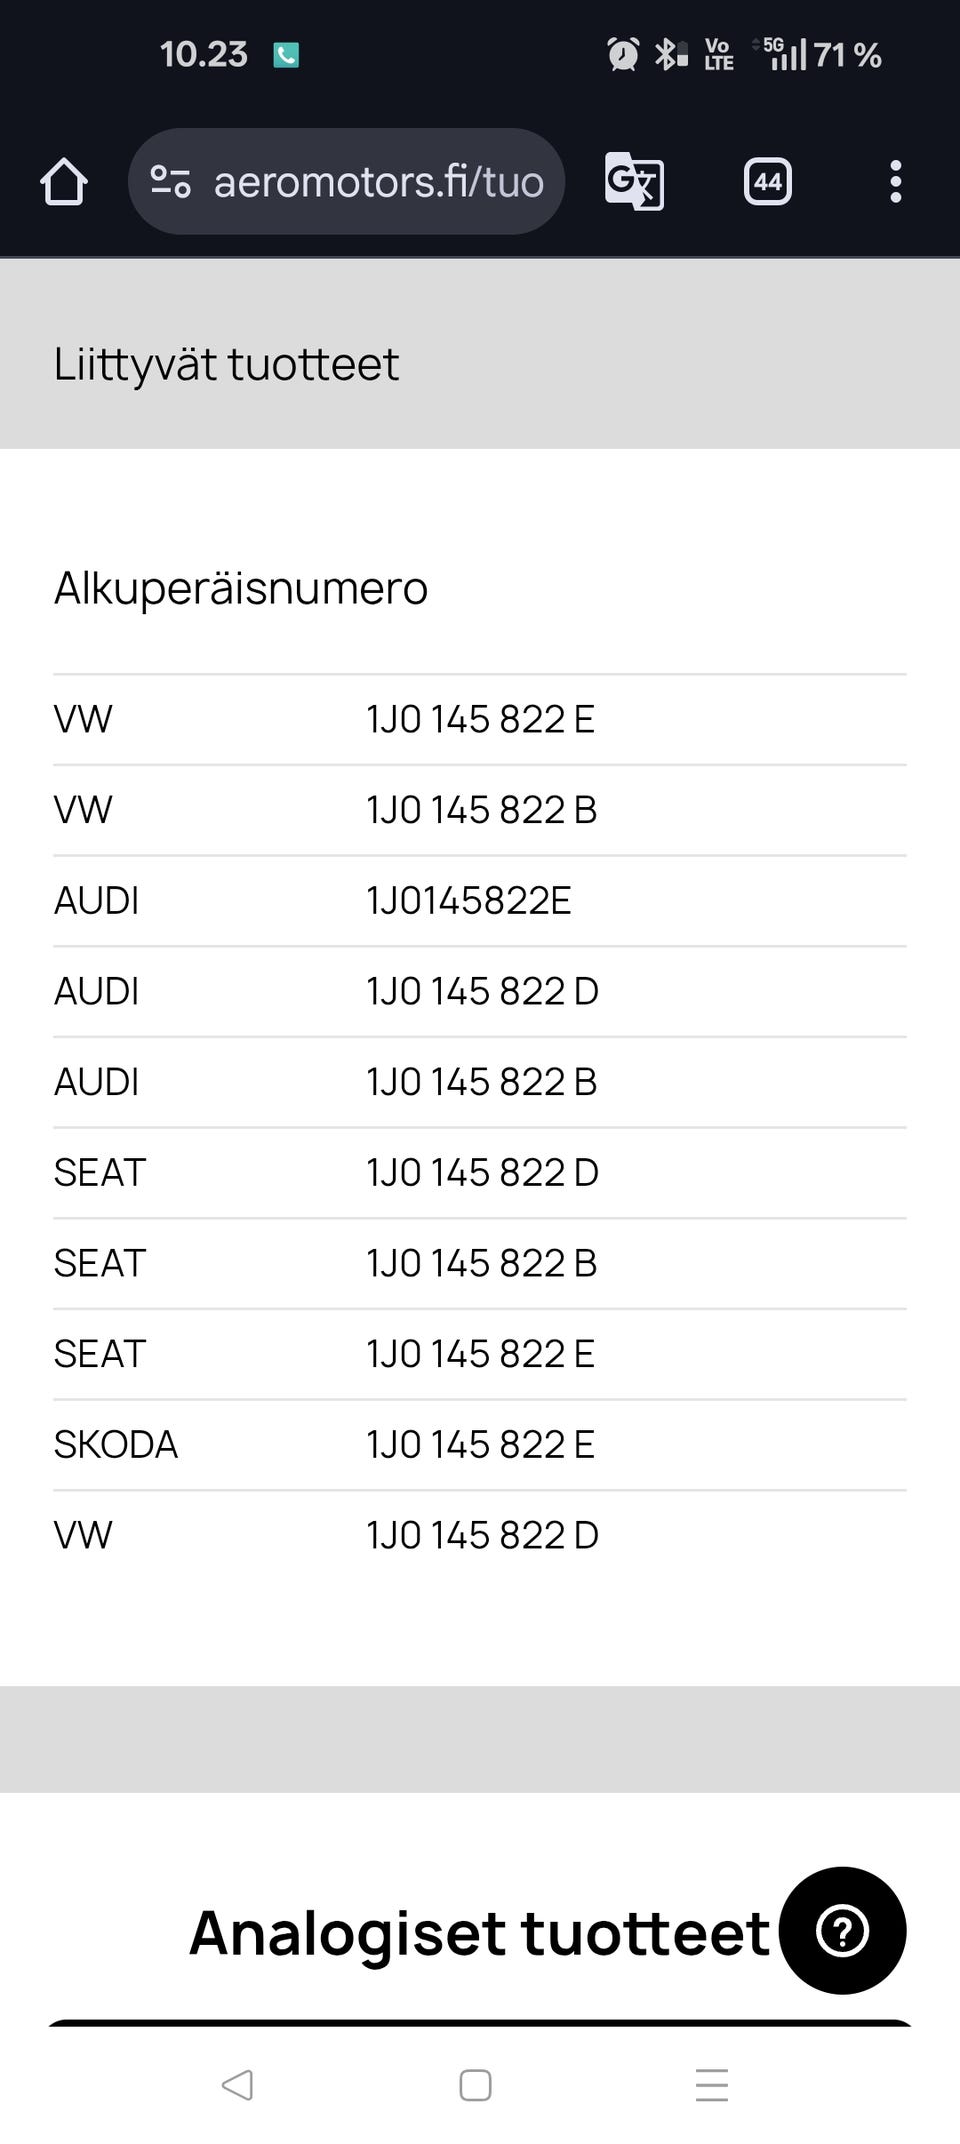
Task: Tap the Alkuperäisnumero heading
Action: click(240, 588)
